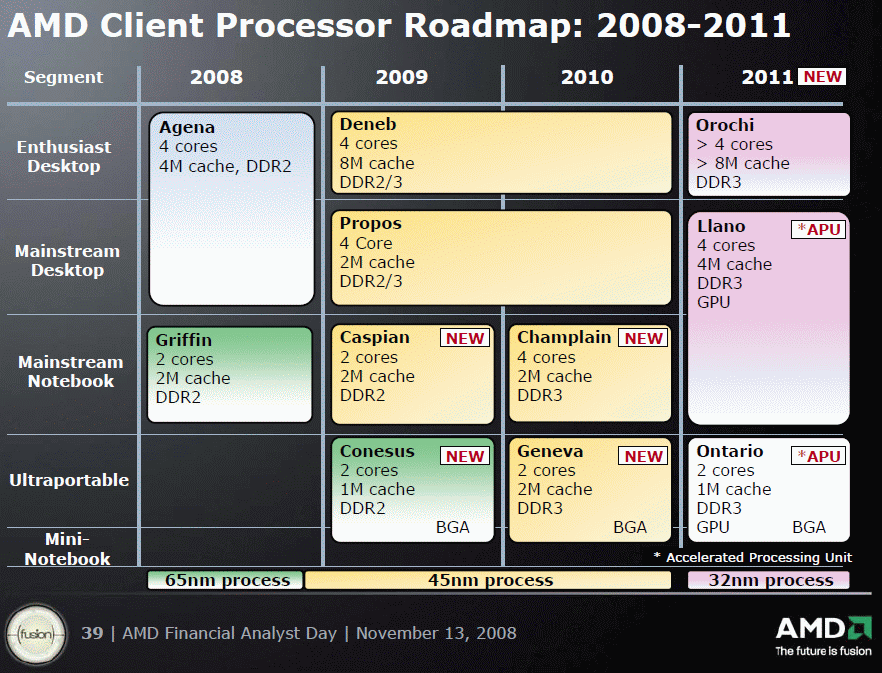
Task: Click 'BGA' text in Geneva card
Action: [630, 527]
